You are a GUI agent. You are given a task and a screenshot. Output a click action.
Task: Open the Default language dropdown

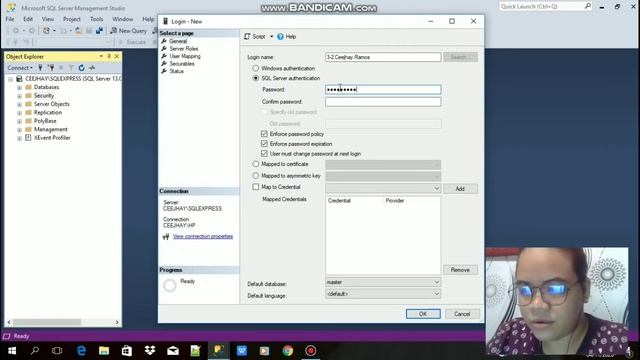[436, 294]
